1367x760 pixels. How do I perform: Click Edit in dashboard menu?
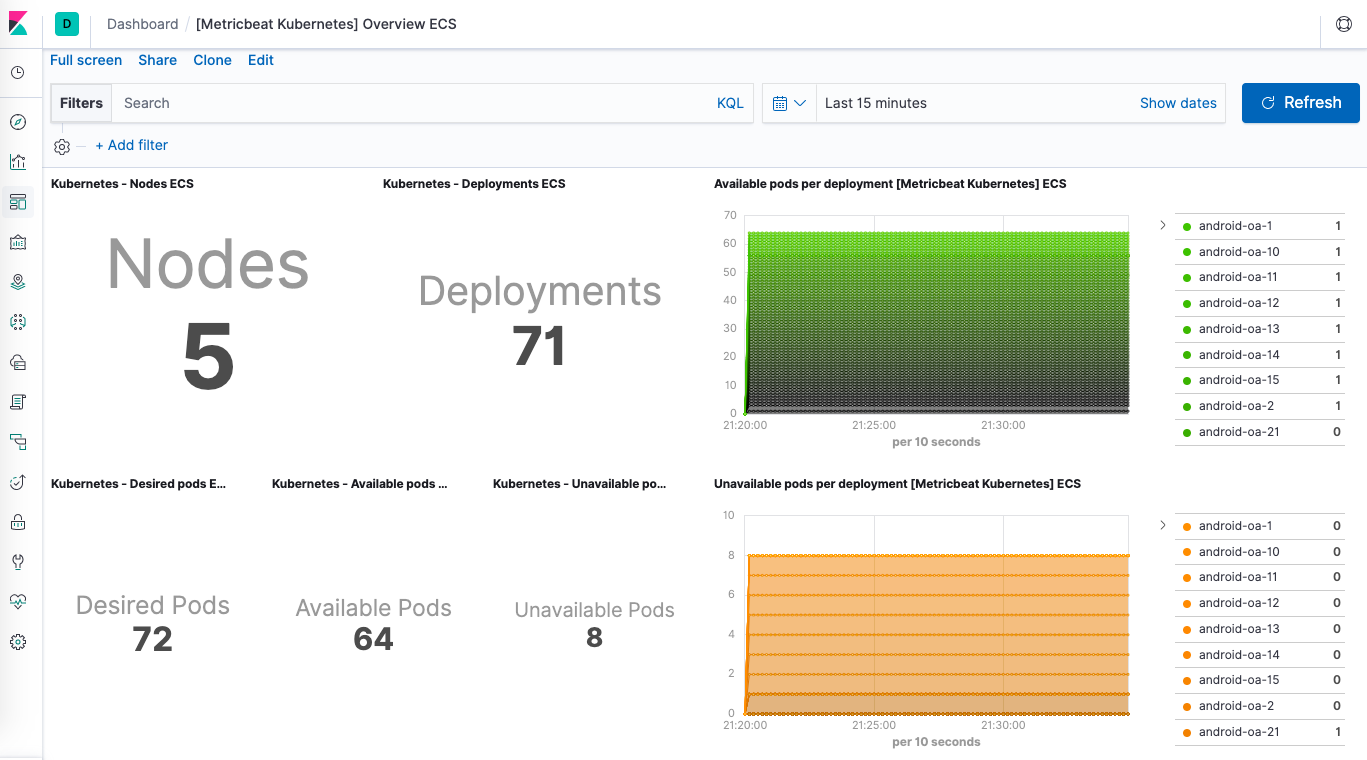tap(261, 60)
